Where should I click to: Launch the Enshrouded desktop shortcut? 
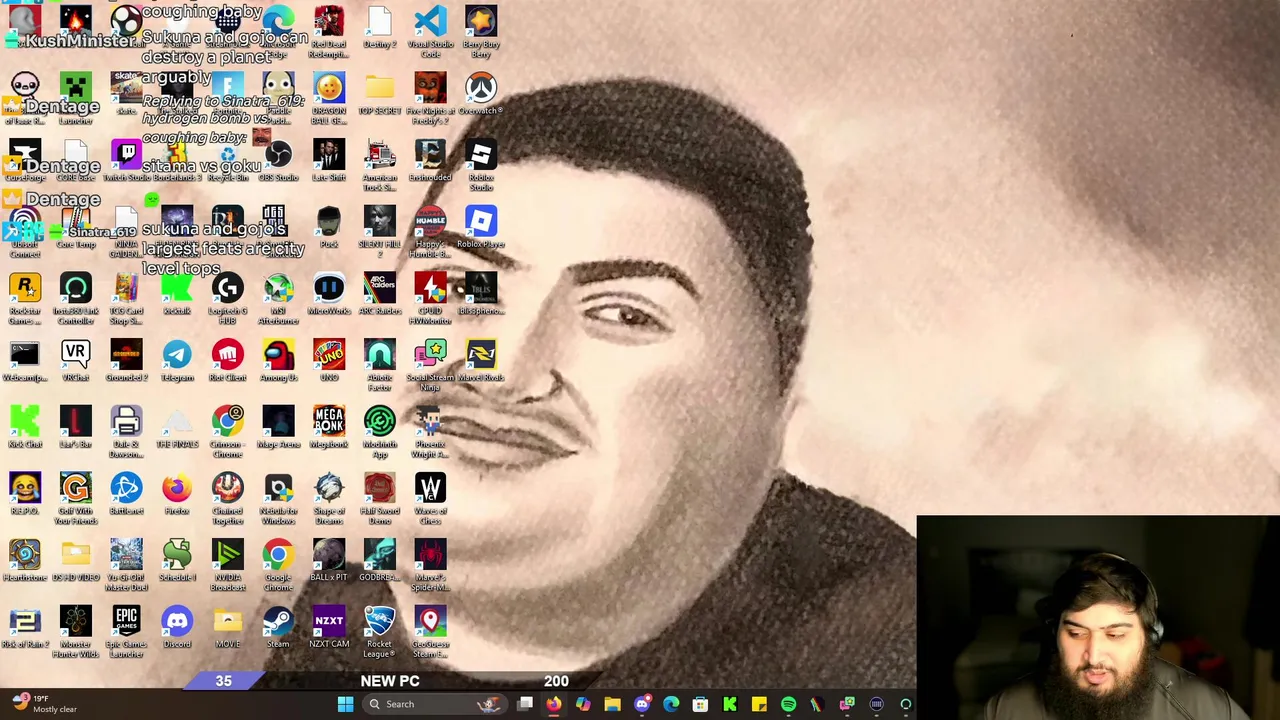pos(430,162)
